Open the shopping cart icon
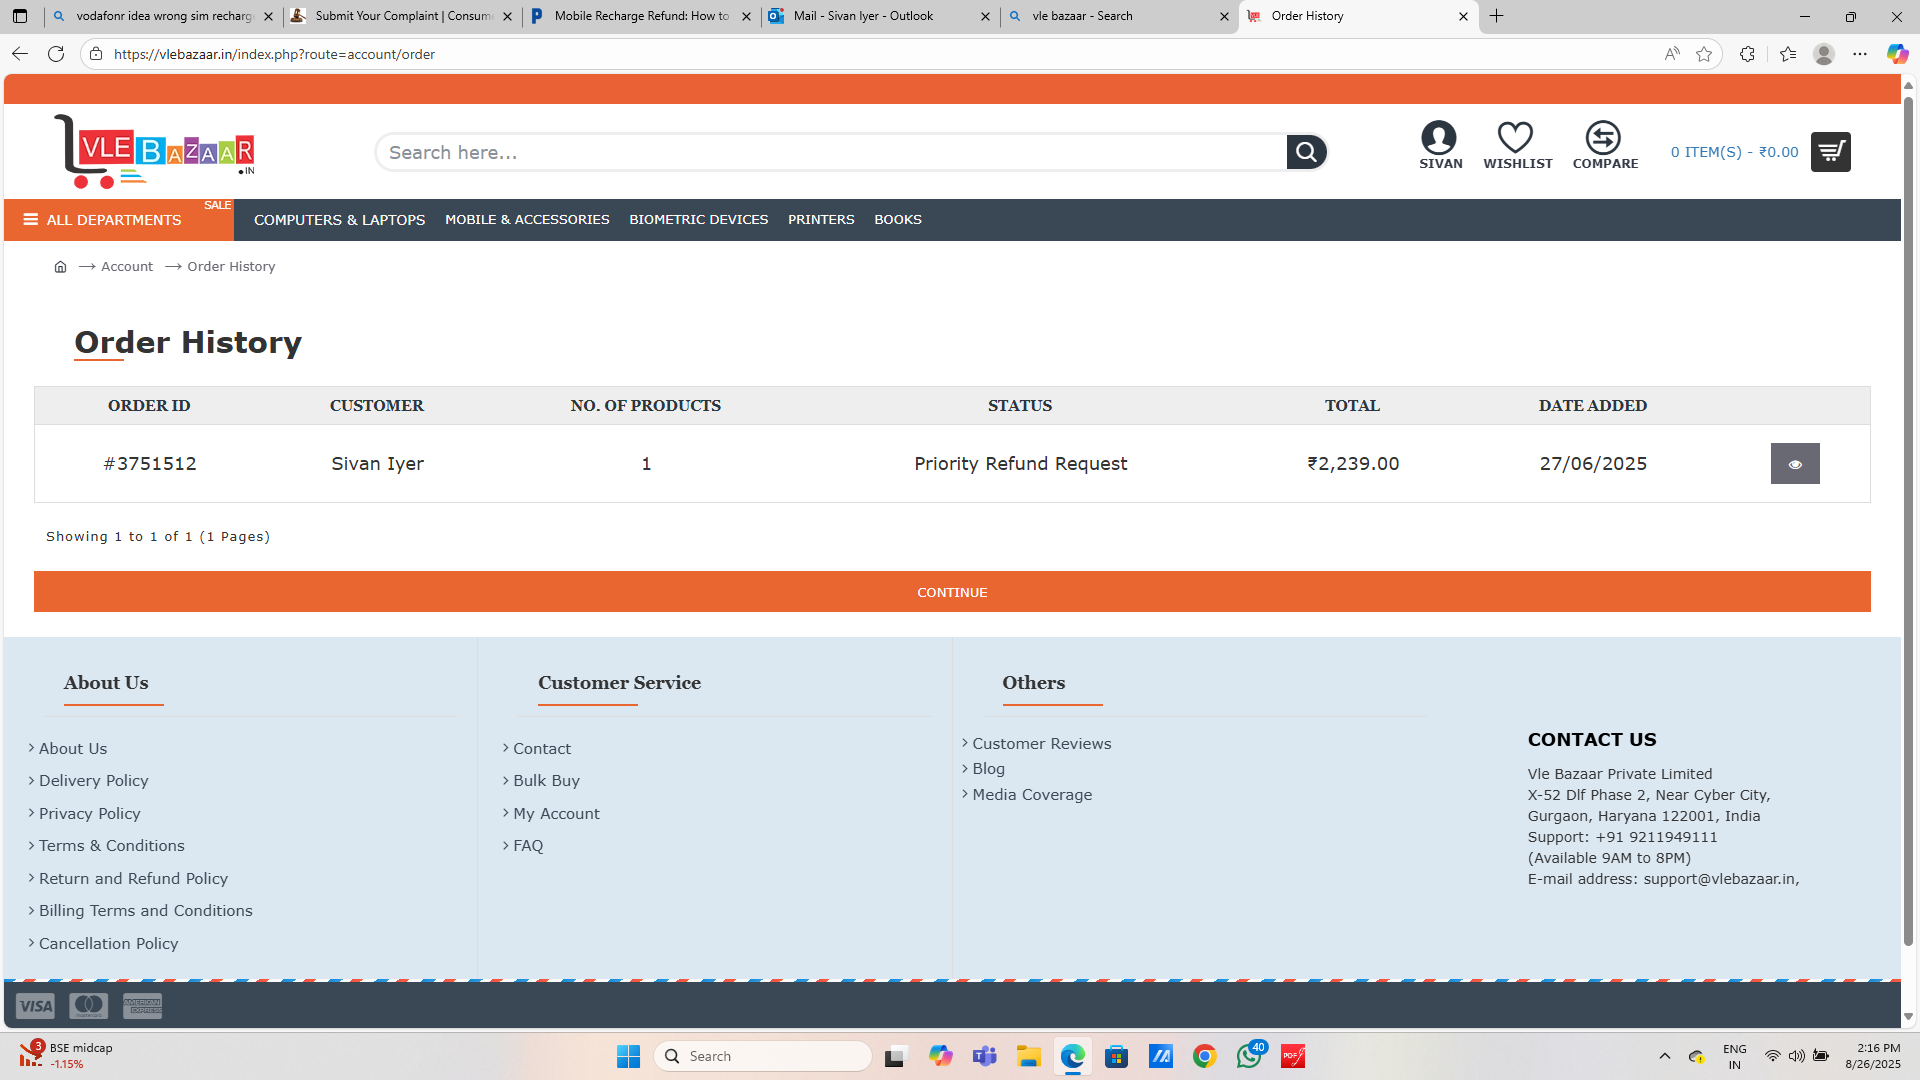The width and height of the screenshot is (1920, 1080). tap(1830, 152)
